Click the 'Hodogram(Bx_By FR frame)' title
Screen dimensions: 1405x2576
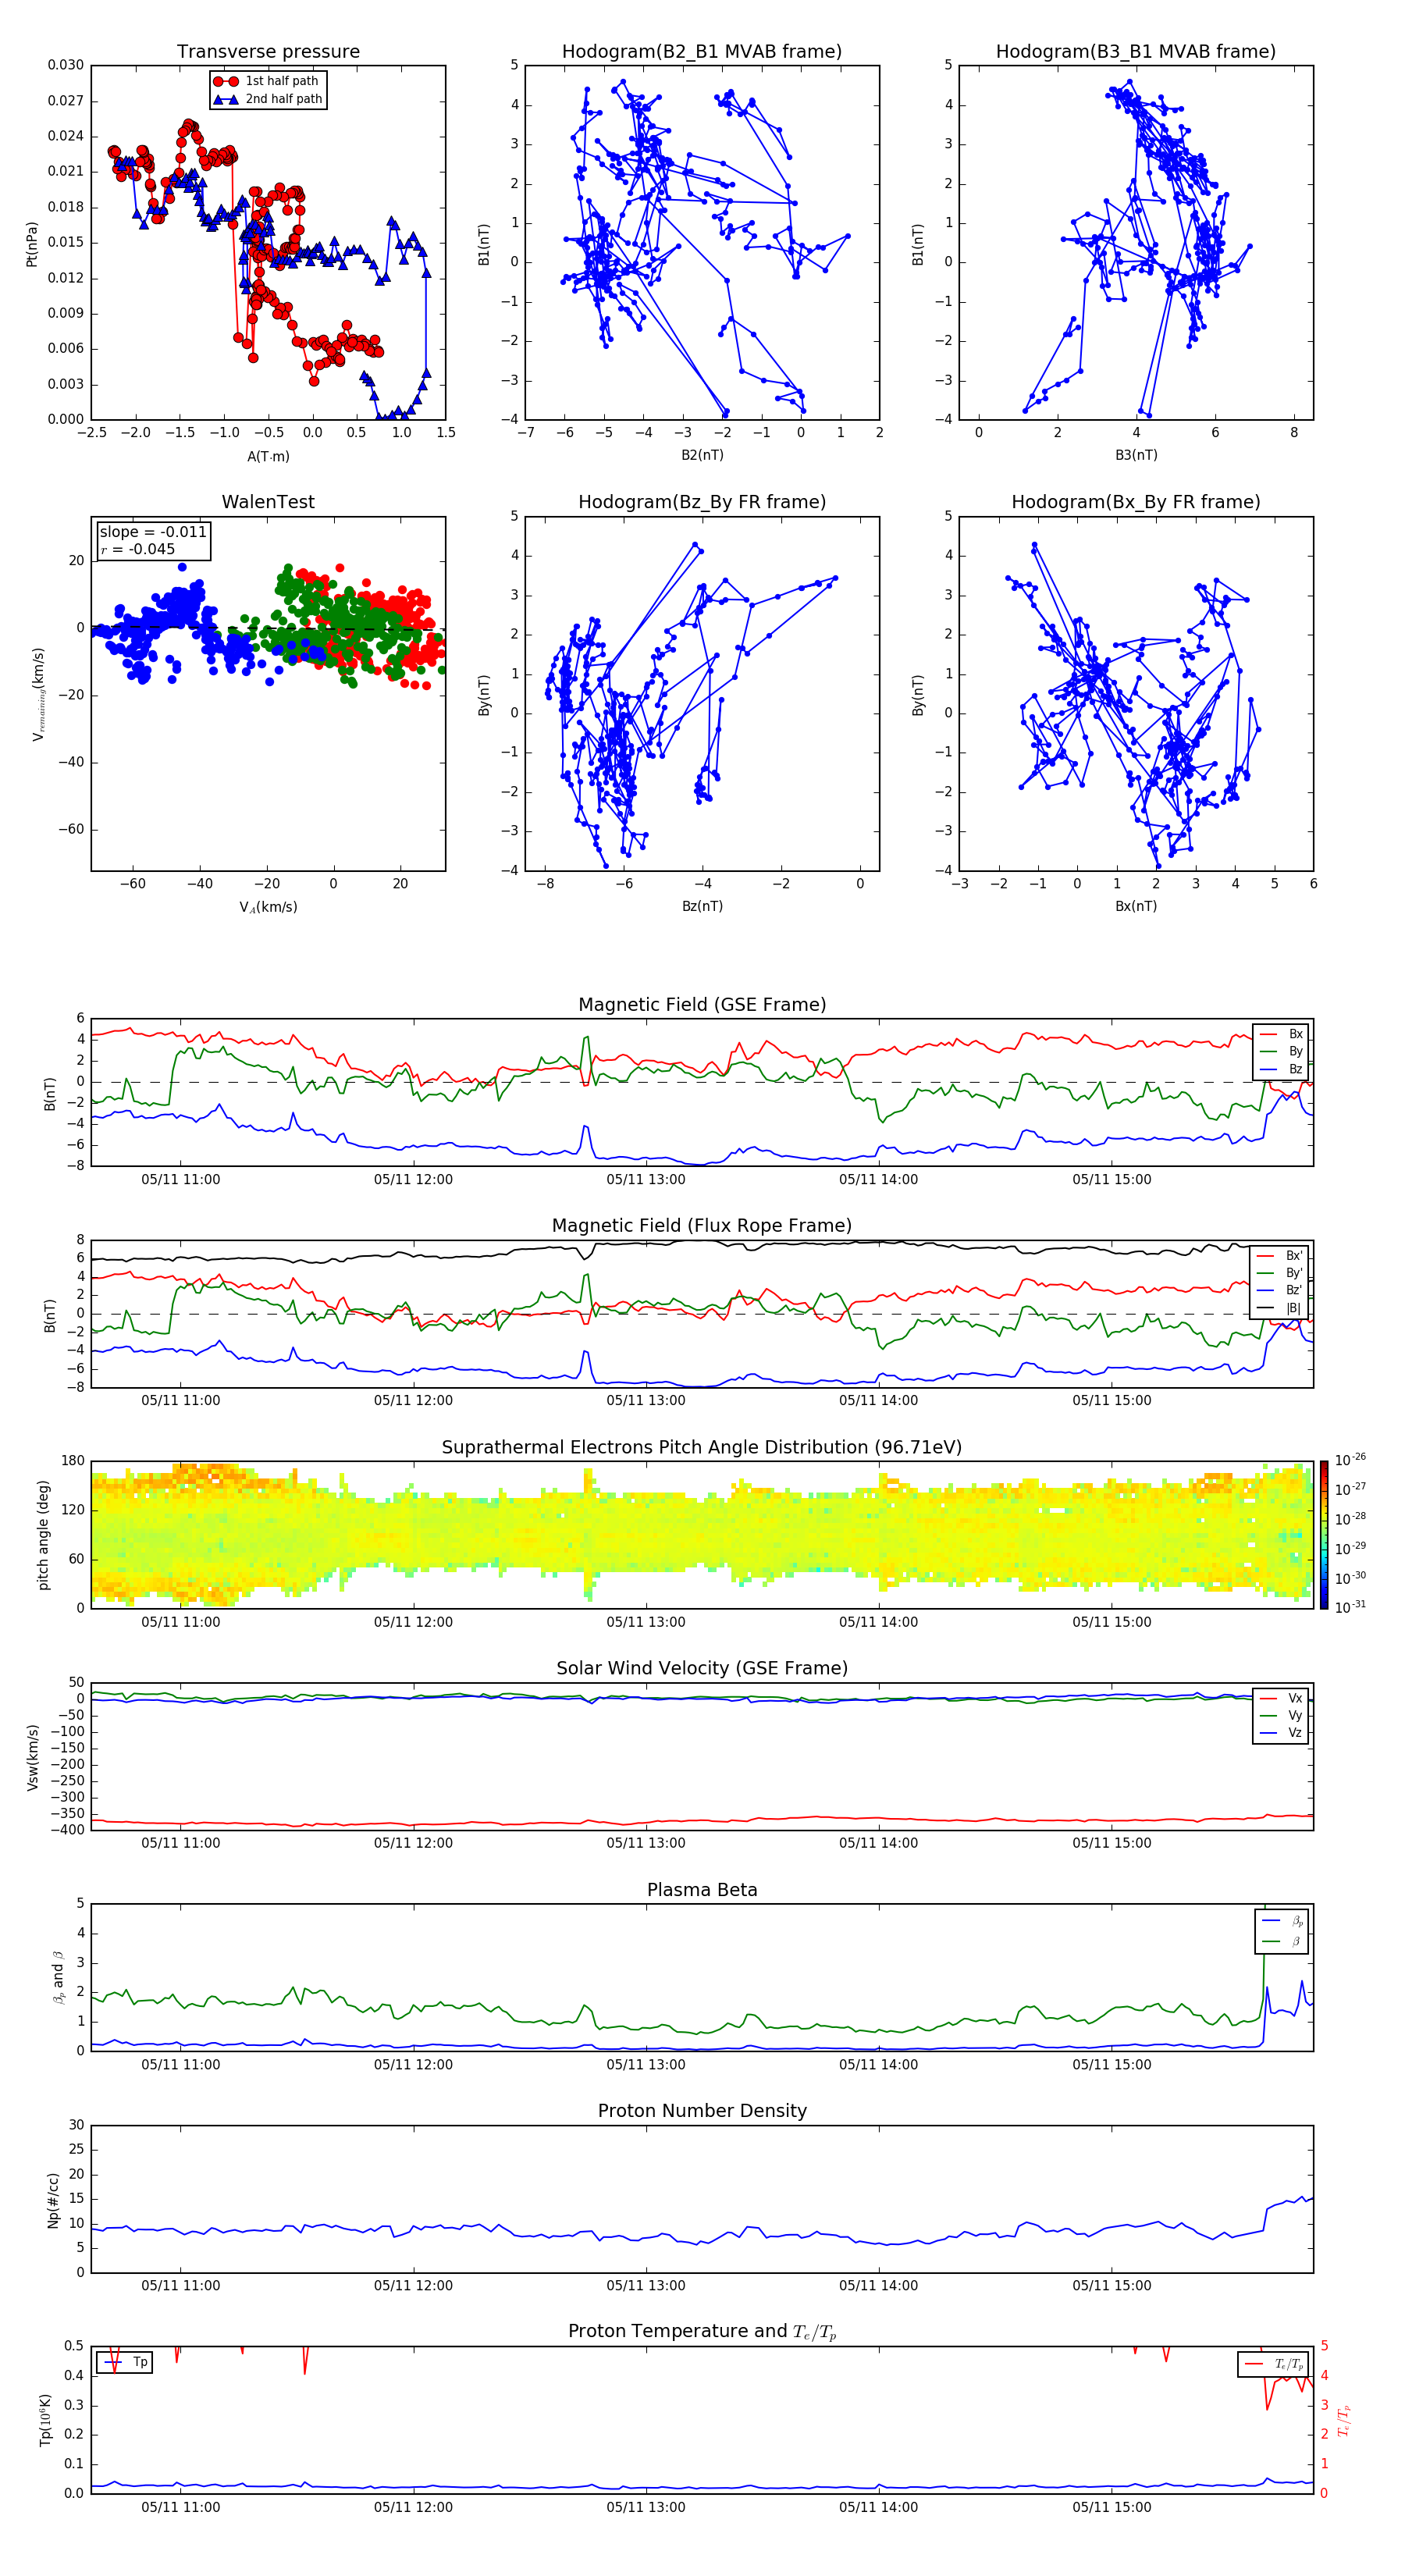(1136, 502)
